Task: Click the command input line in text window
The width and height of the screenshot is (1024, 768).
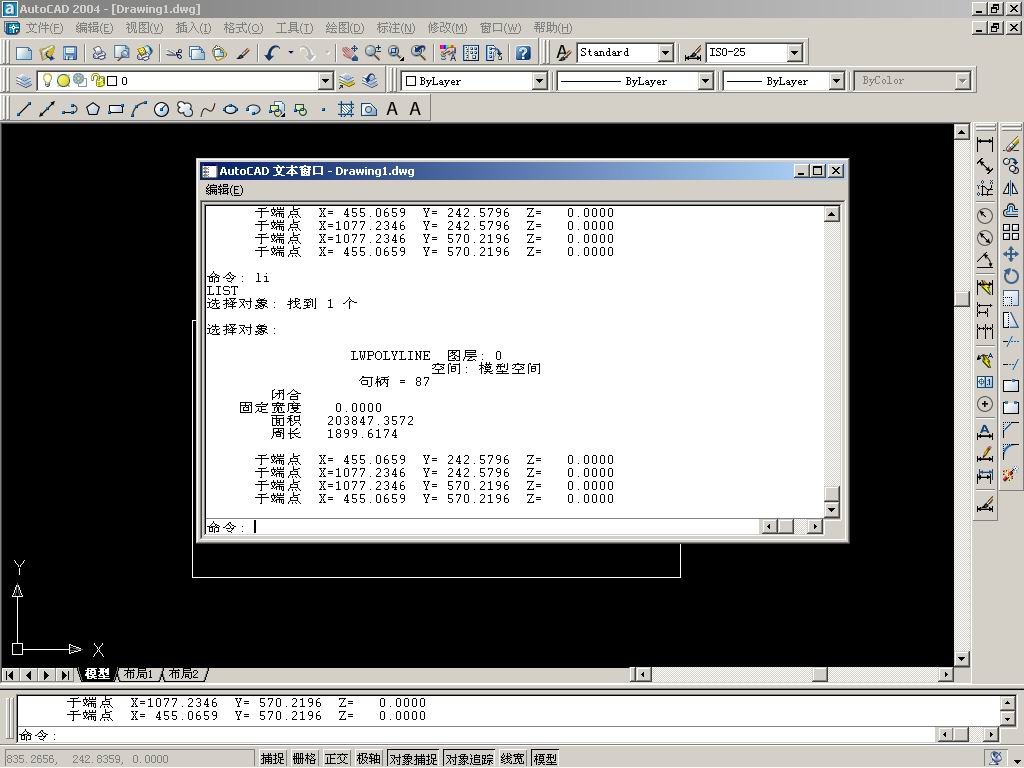Action: [482, 526]
